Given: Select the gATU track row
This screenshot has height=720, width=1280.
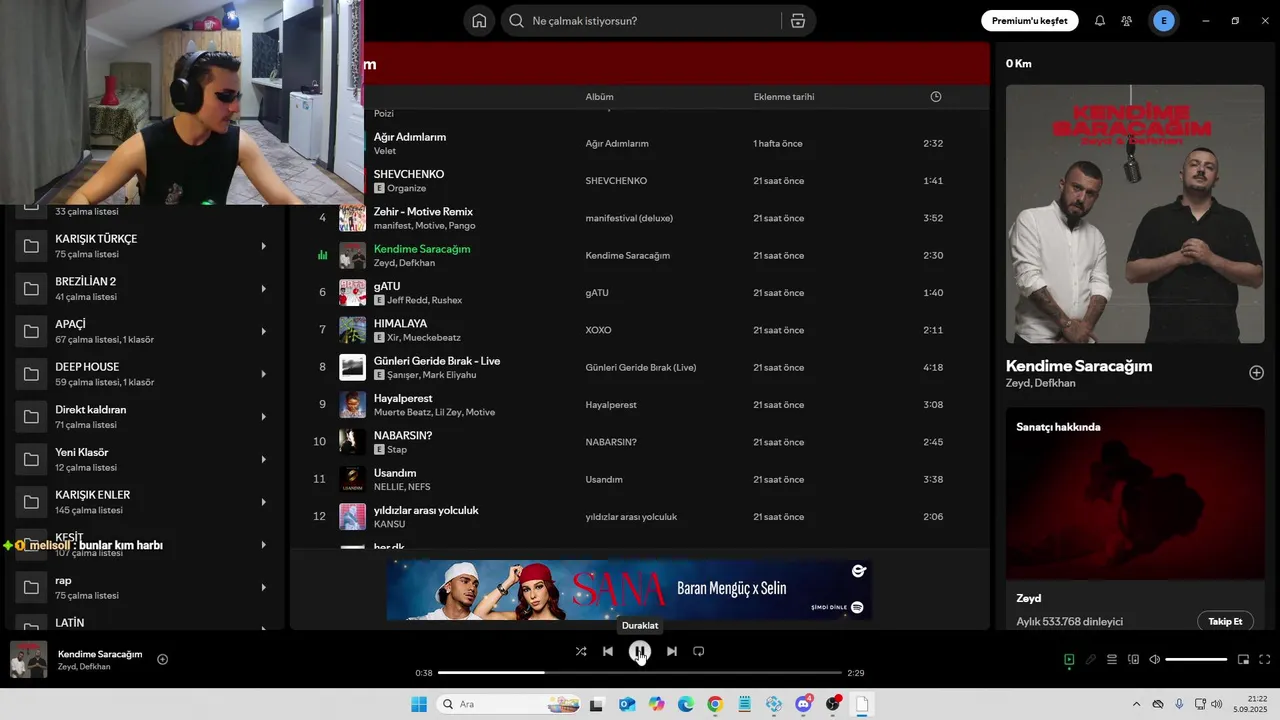Looking at the screenshot, I should click(x=640, y=293).
